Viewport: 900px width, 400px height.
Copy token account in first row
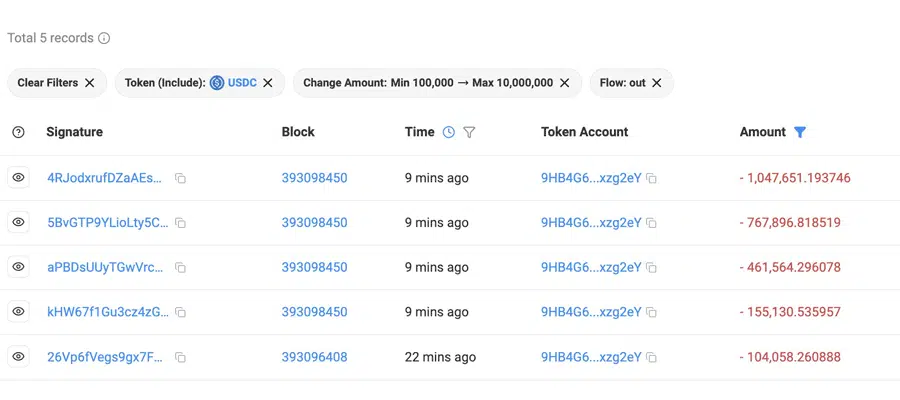(651, 179)
